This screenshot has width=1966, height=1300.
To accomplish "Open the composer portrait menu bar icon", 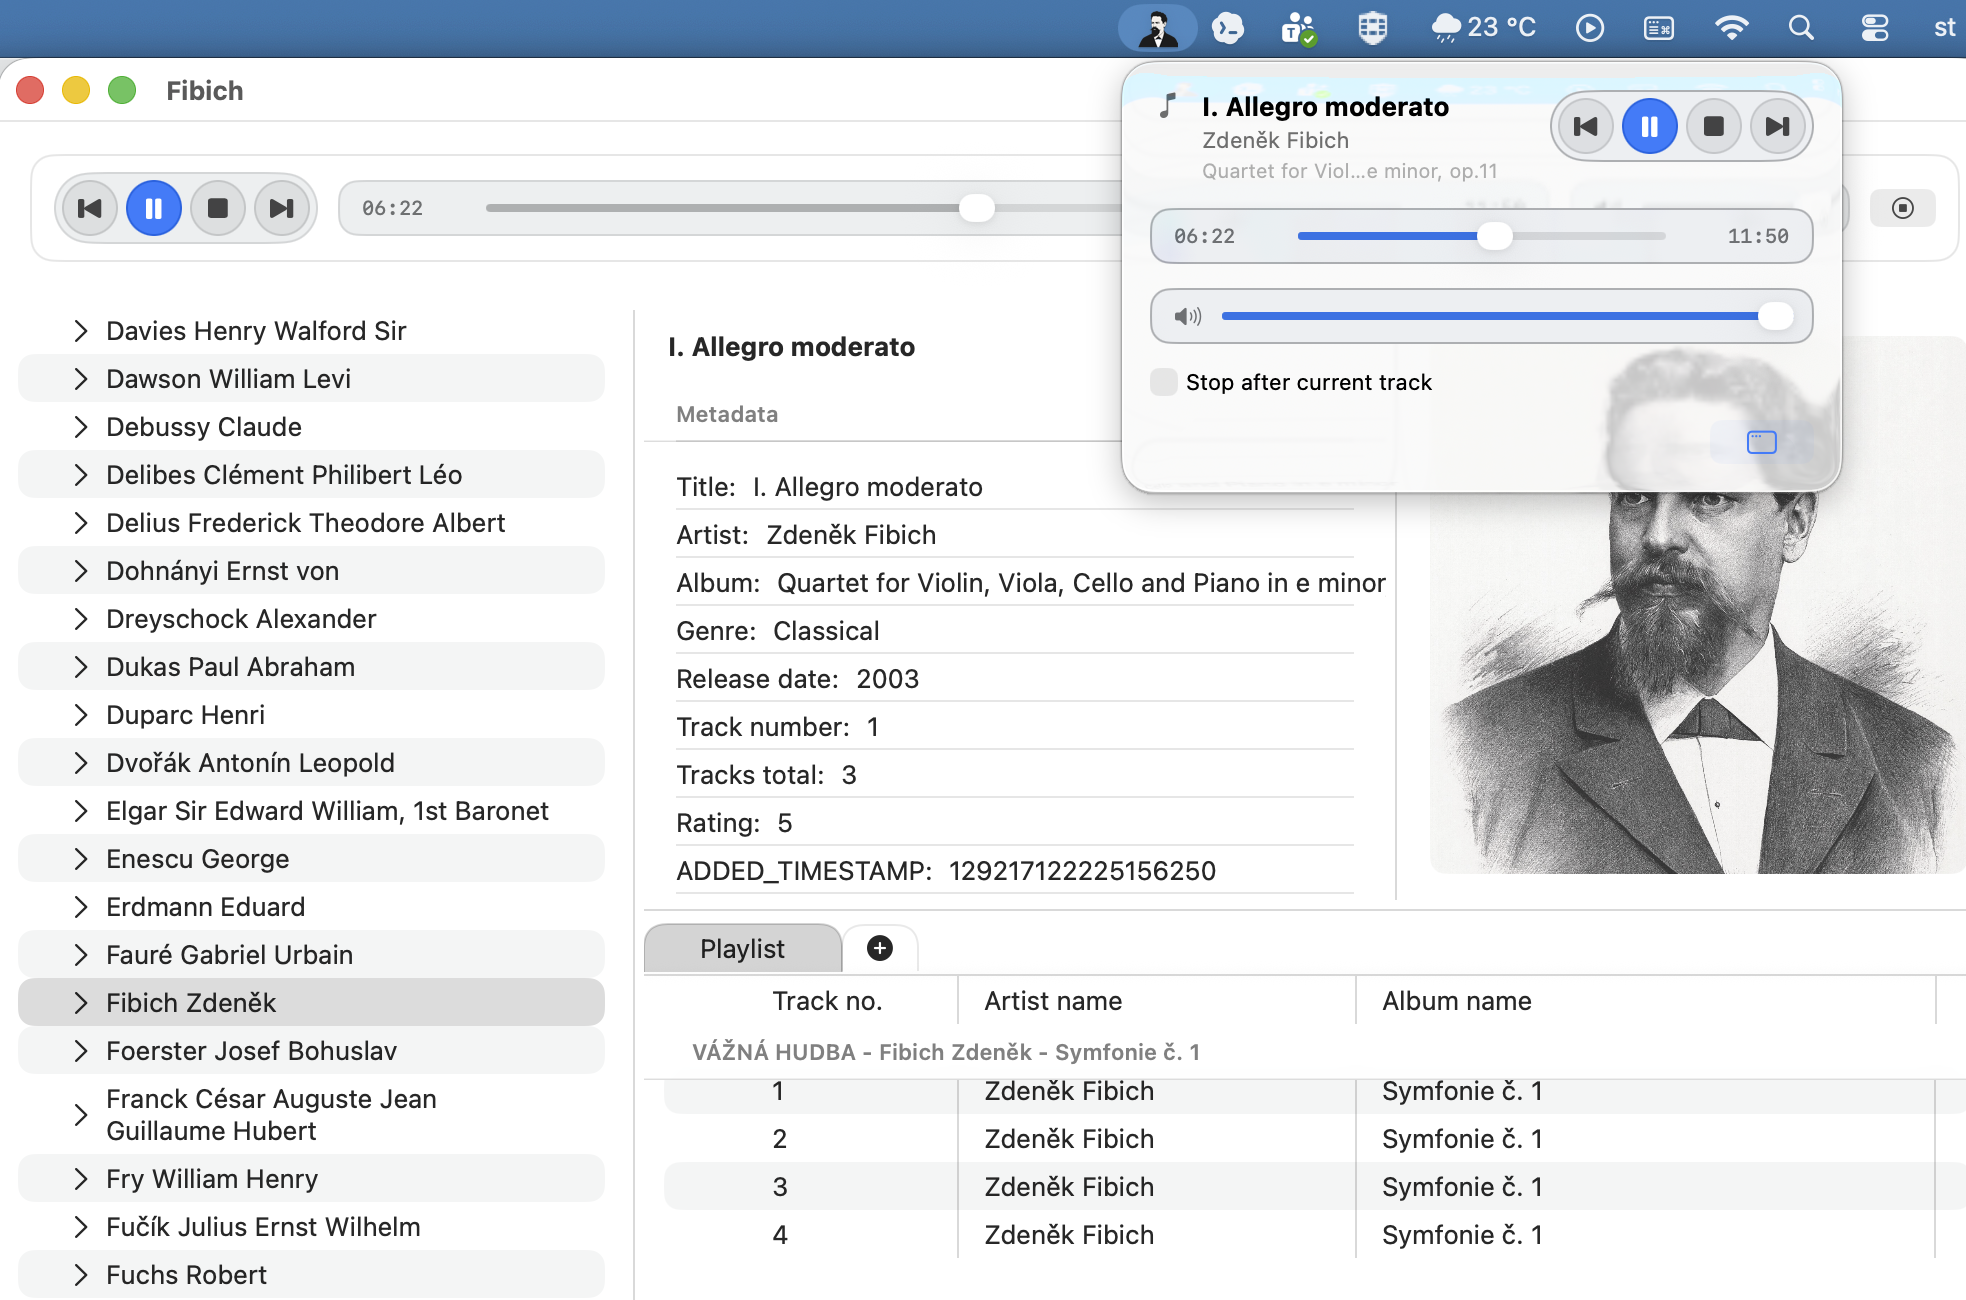I will (x=1158, y=28).
